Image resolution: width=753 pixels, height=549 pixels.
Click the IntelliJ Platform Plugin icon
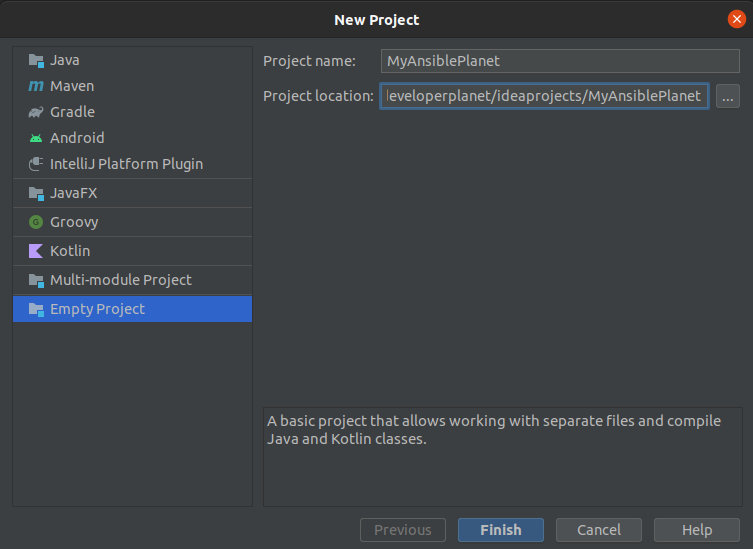pos(37,164)
